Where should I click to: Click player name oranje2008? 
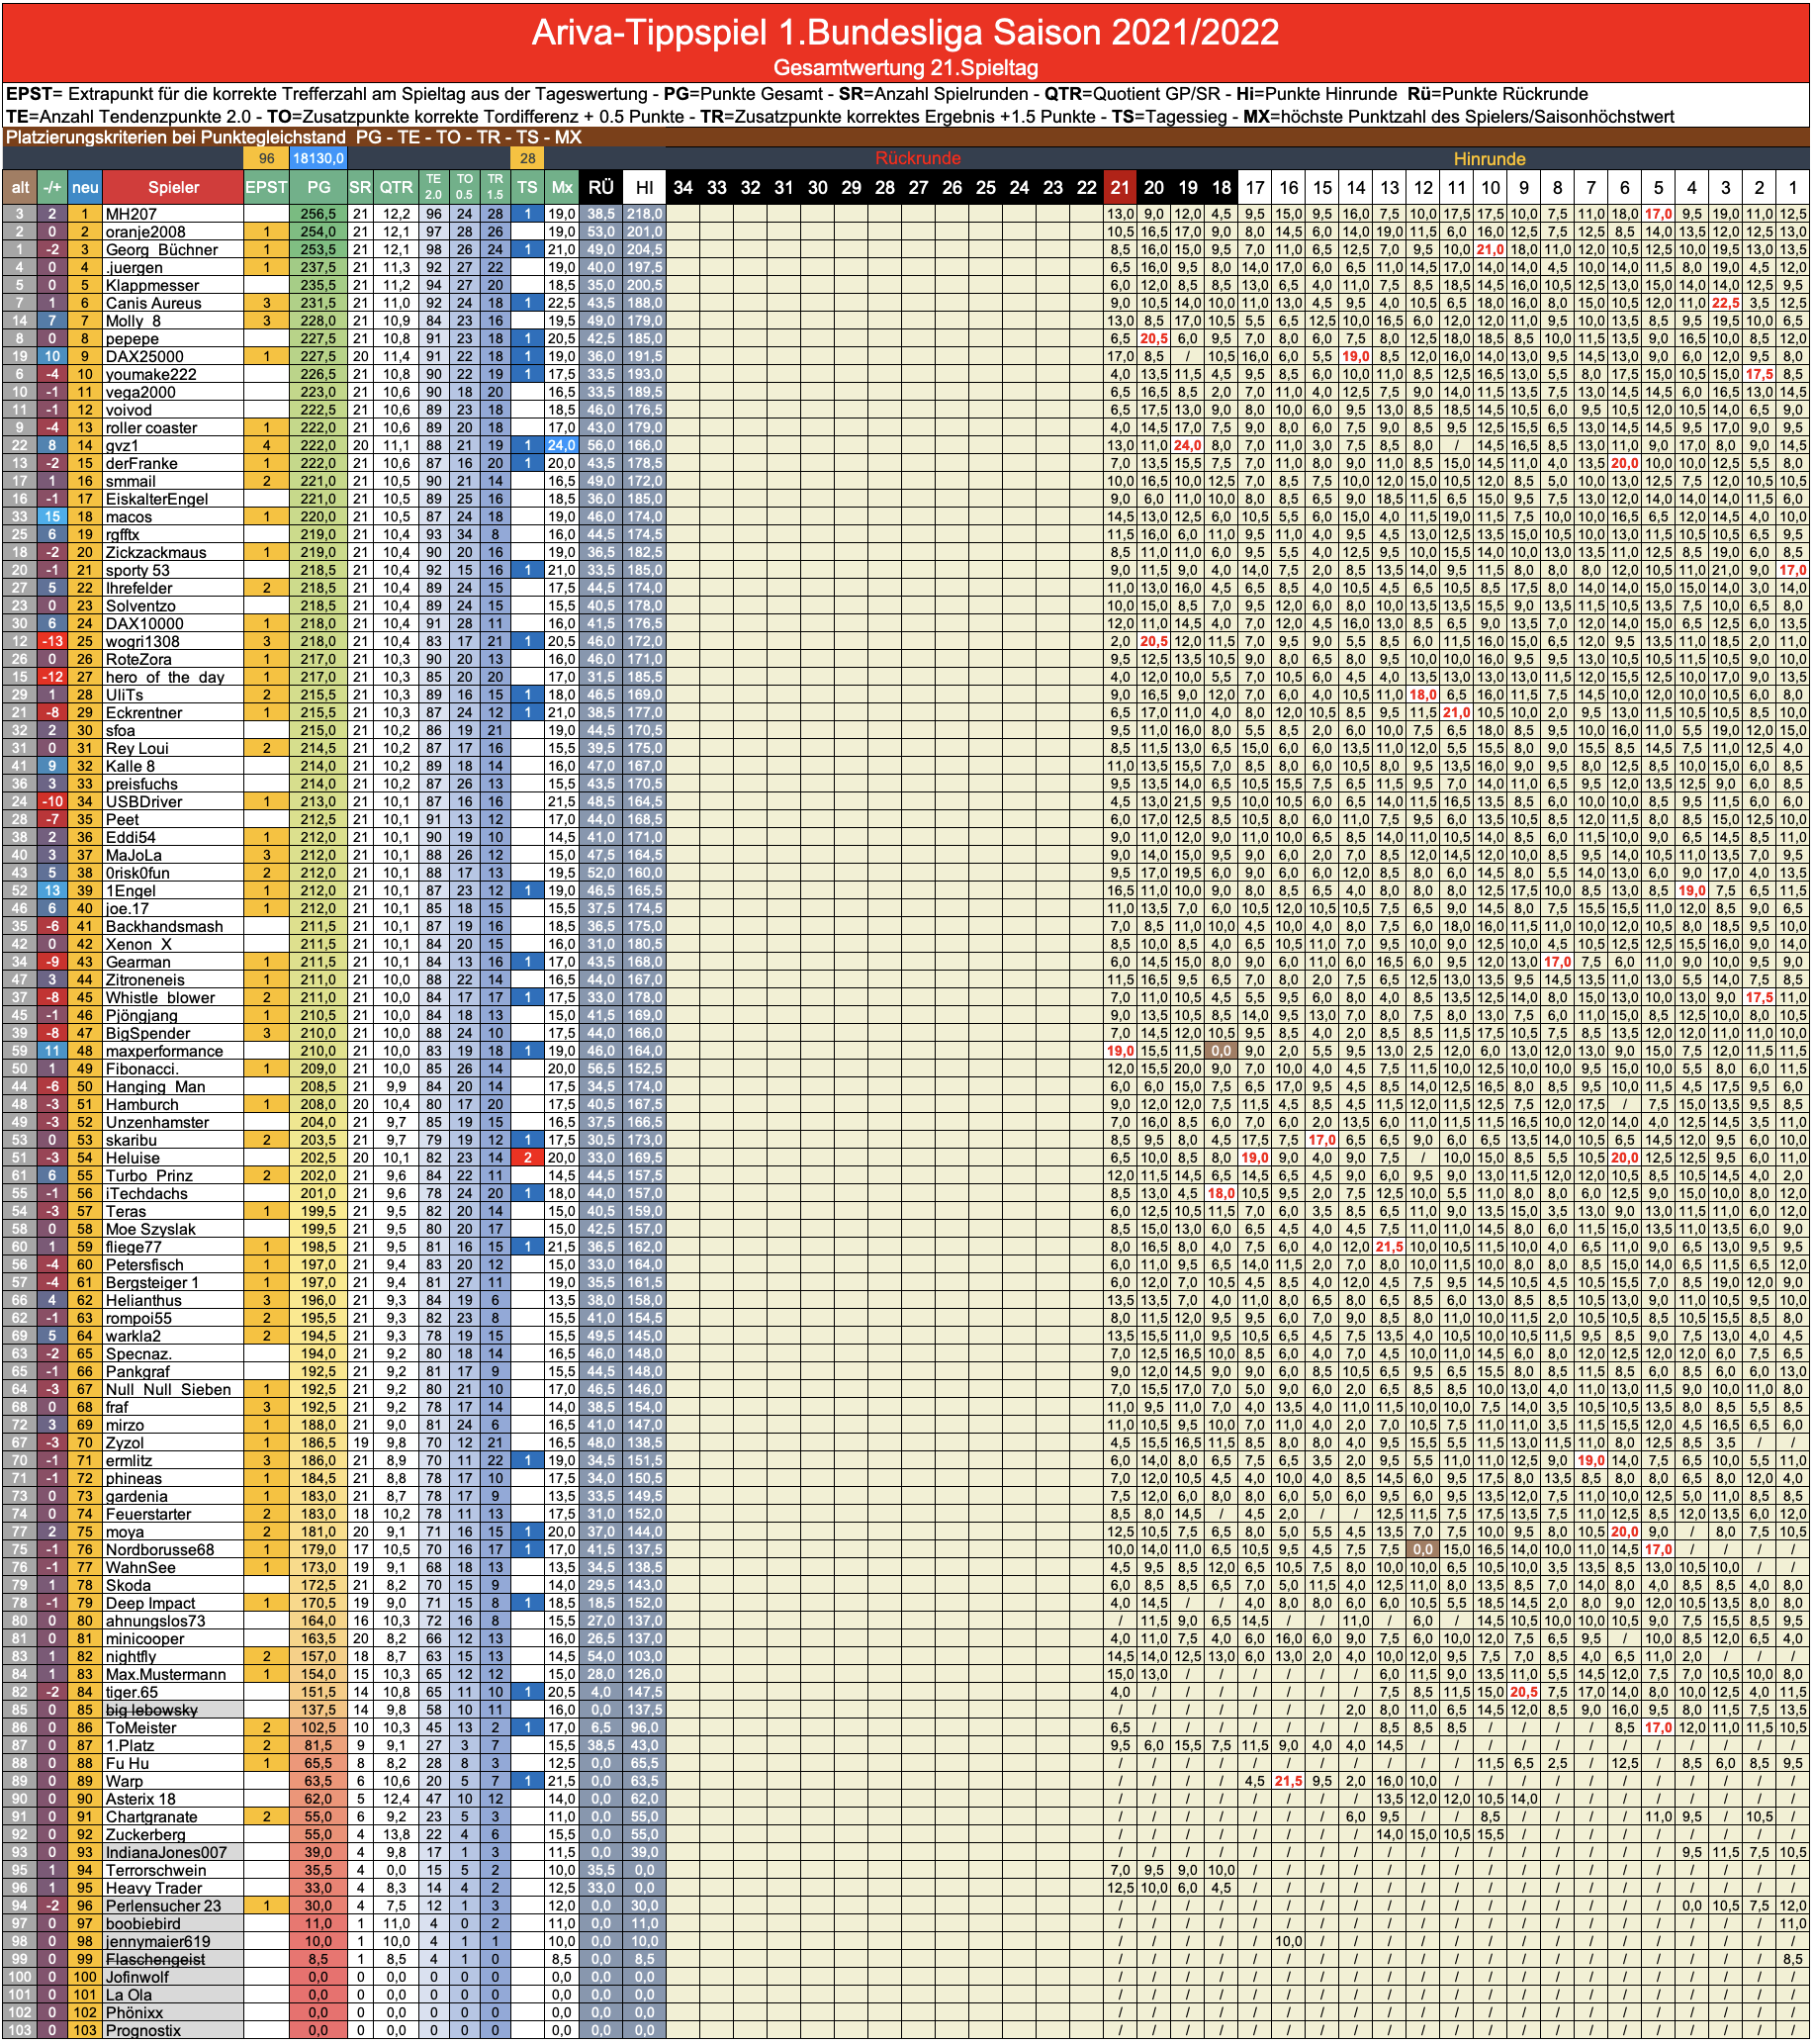click(146, 232)
